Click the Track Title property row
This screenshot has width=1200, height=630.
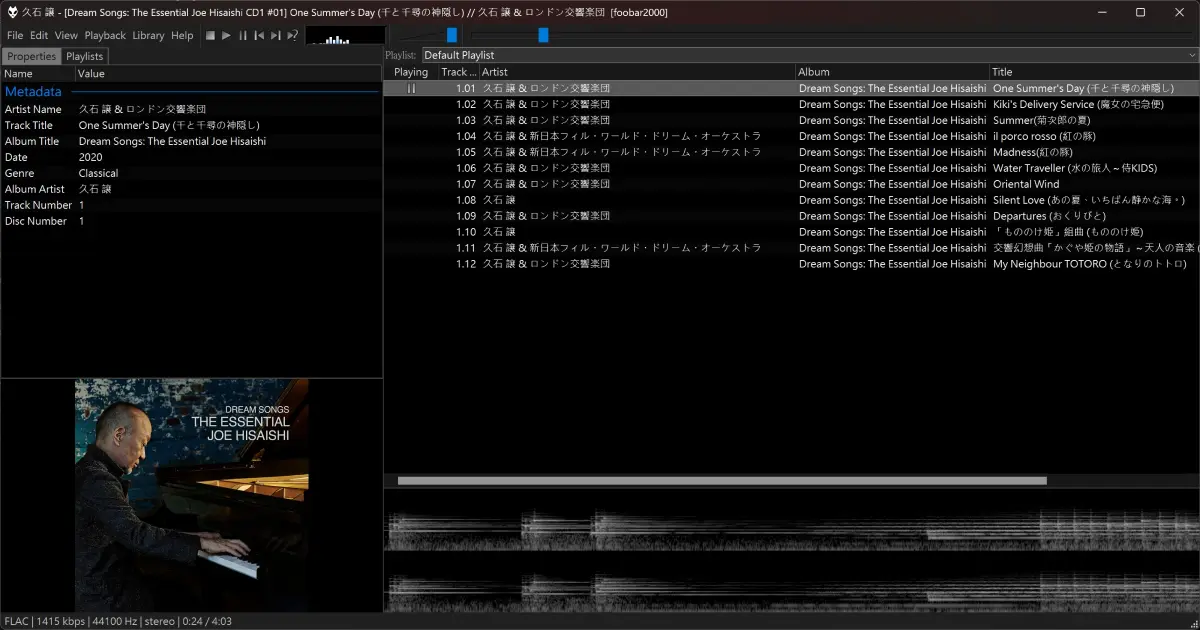point(191,125)
